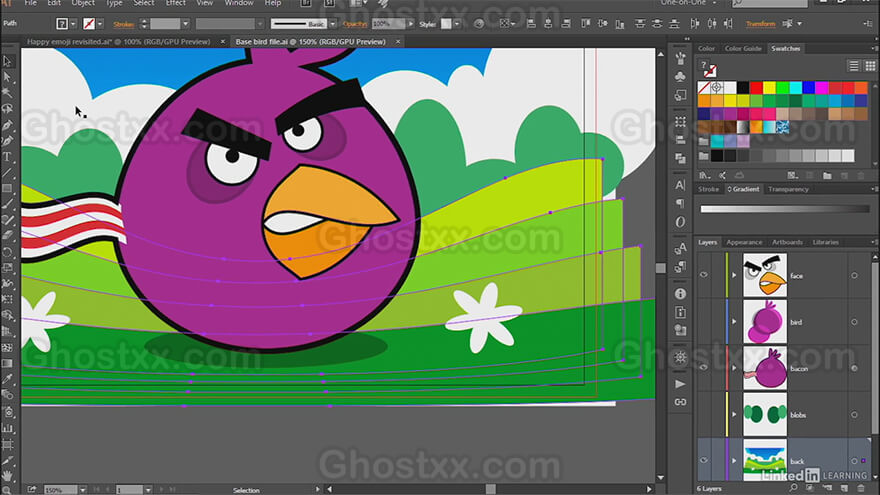
Task: Click Horizontal Align Left in control bar
Action: pos(531,24)
